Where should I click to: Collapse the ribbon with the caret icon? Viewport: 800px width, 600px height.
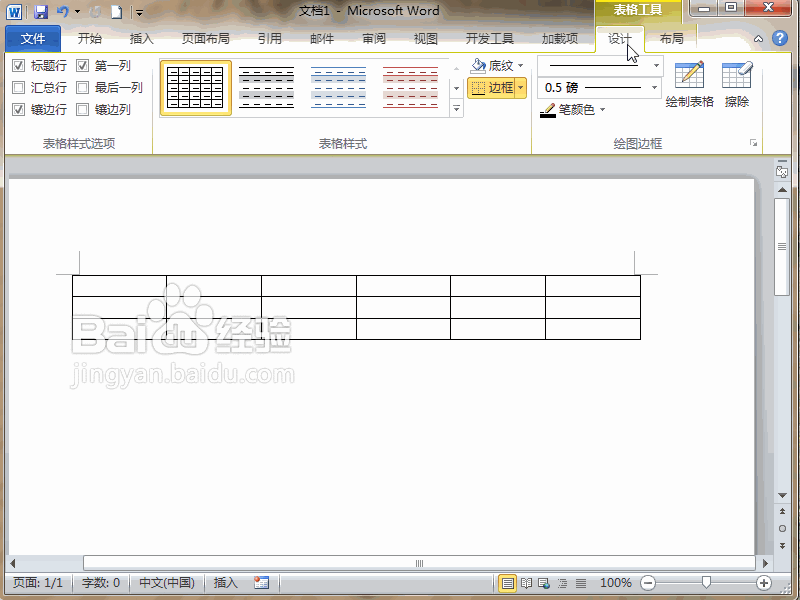[759, 39]
